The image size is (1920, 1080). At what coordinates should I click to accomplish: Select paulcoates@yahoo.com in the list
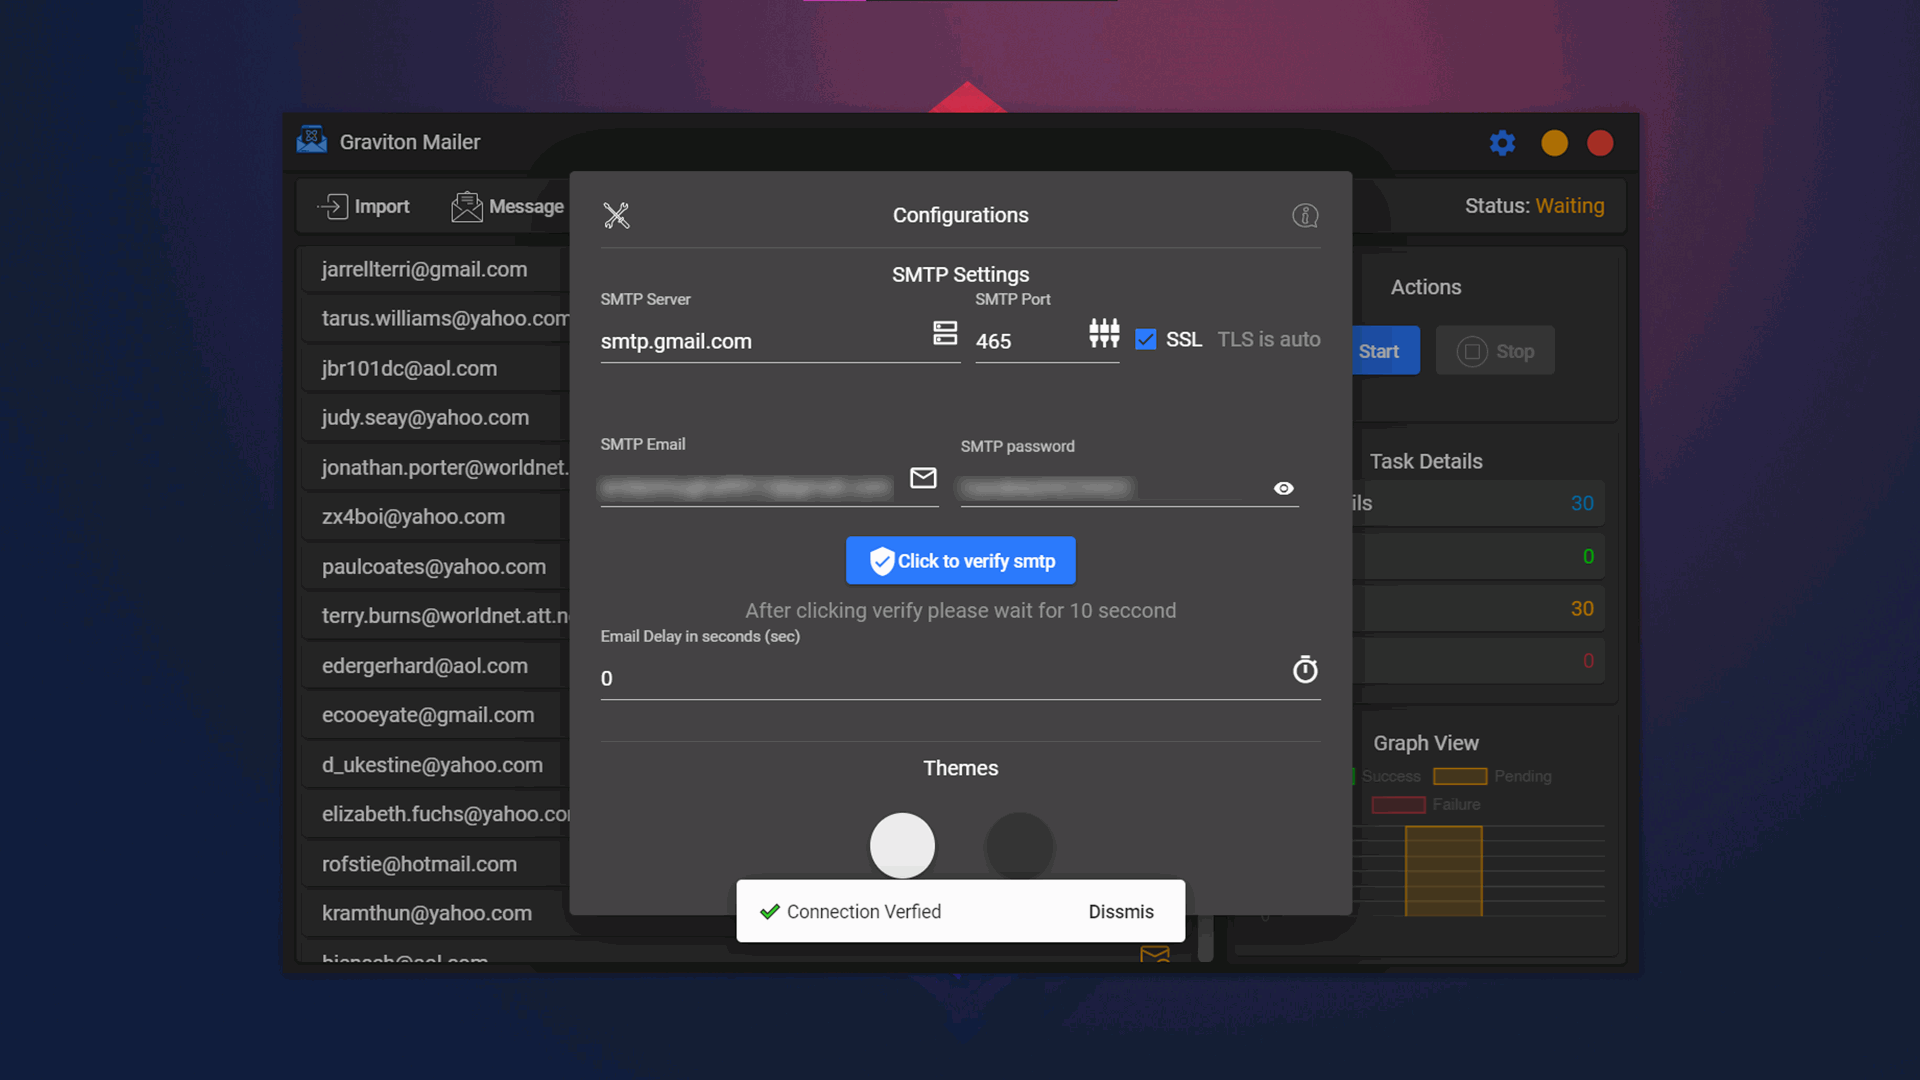(x=436, y=567)
